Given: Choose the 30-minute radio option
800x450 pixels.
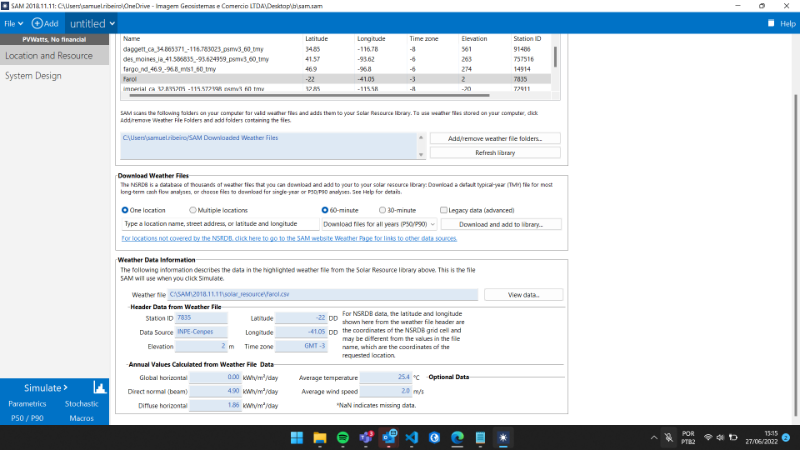Looking at the screenshot, I should tap(381, 211).
